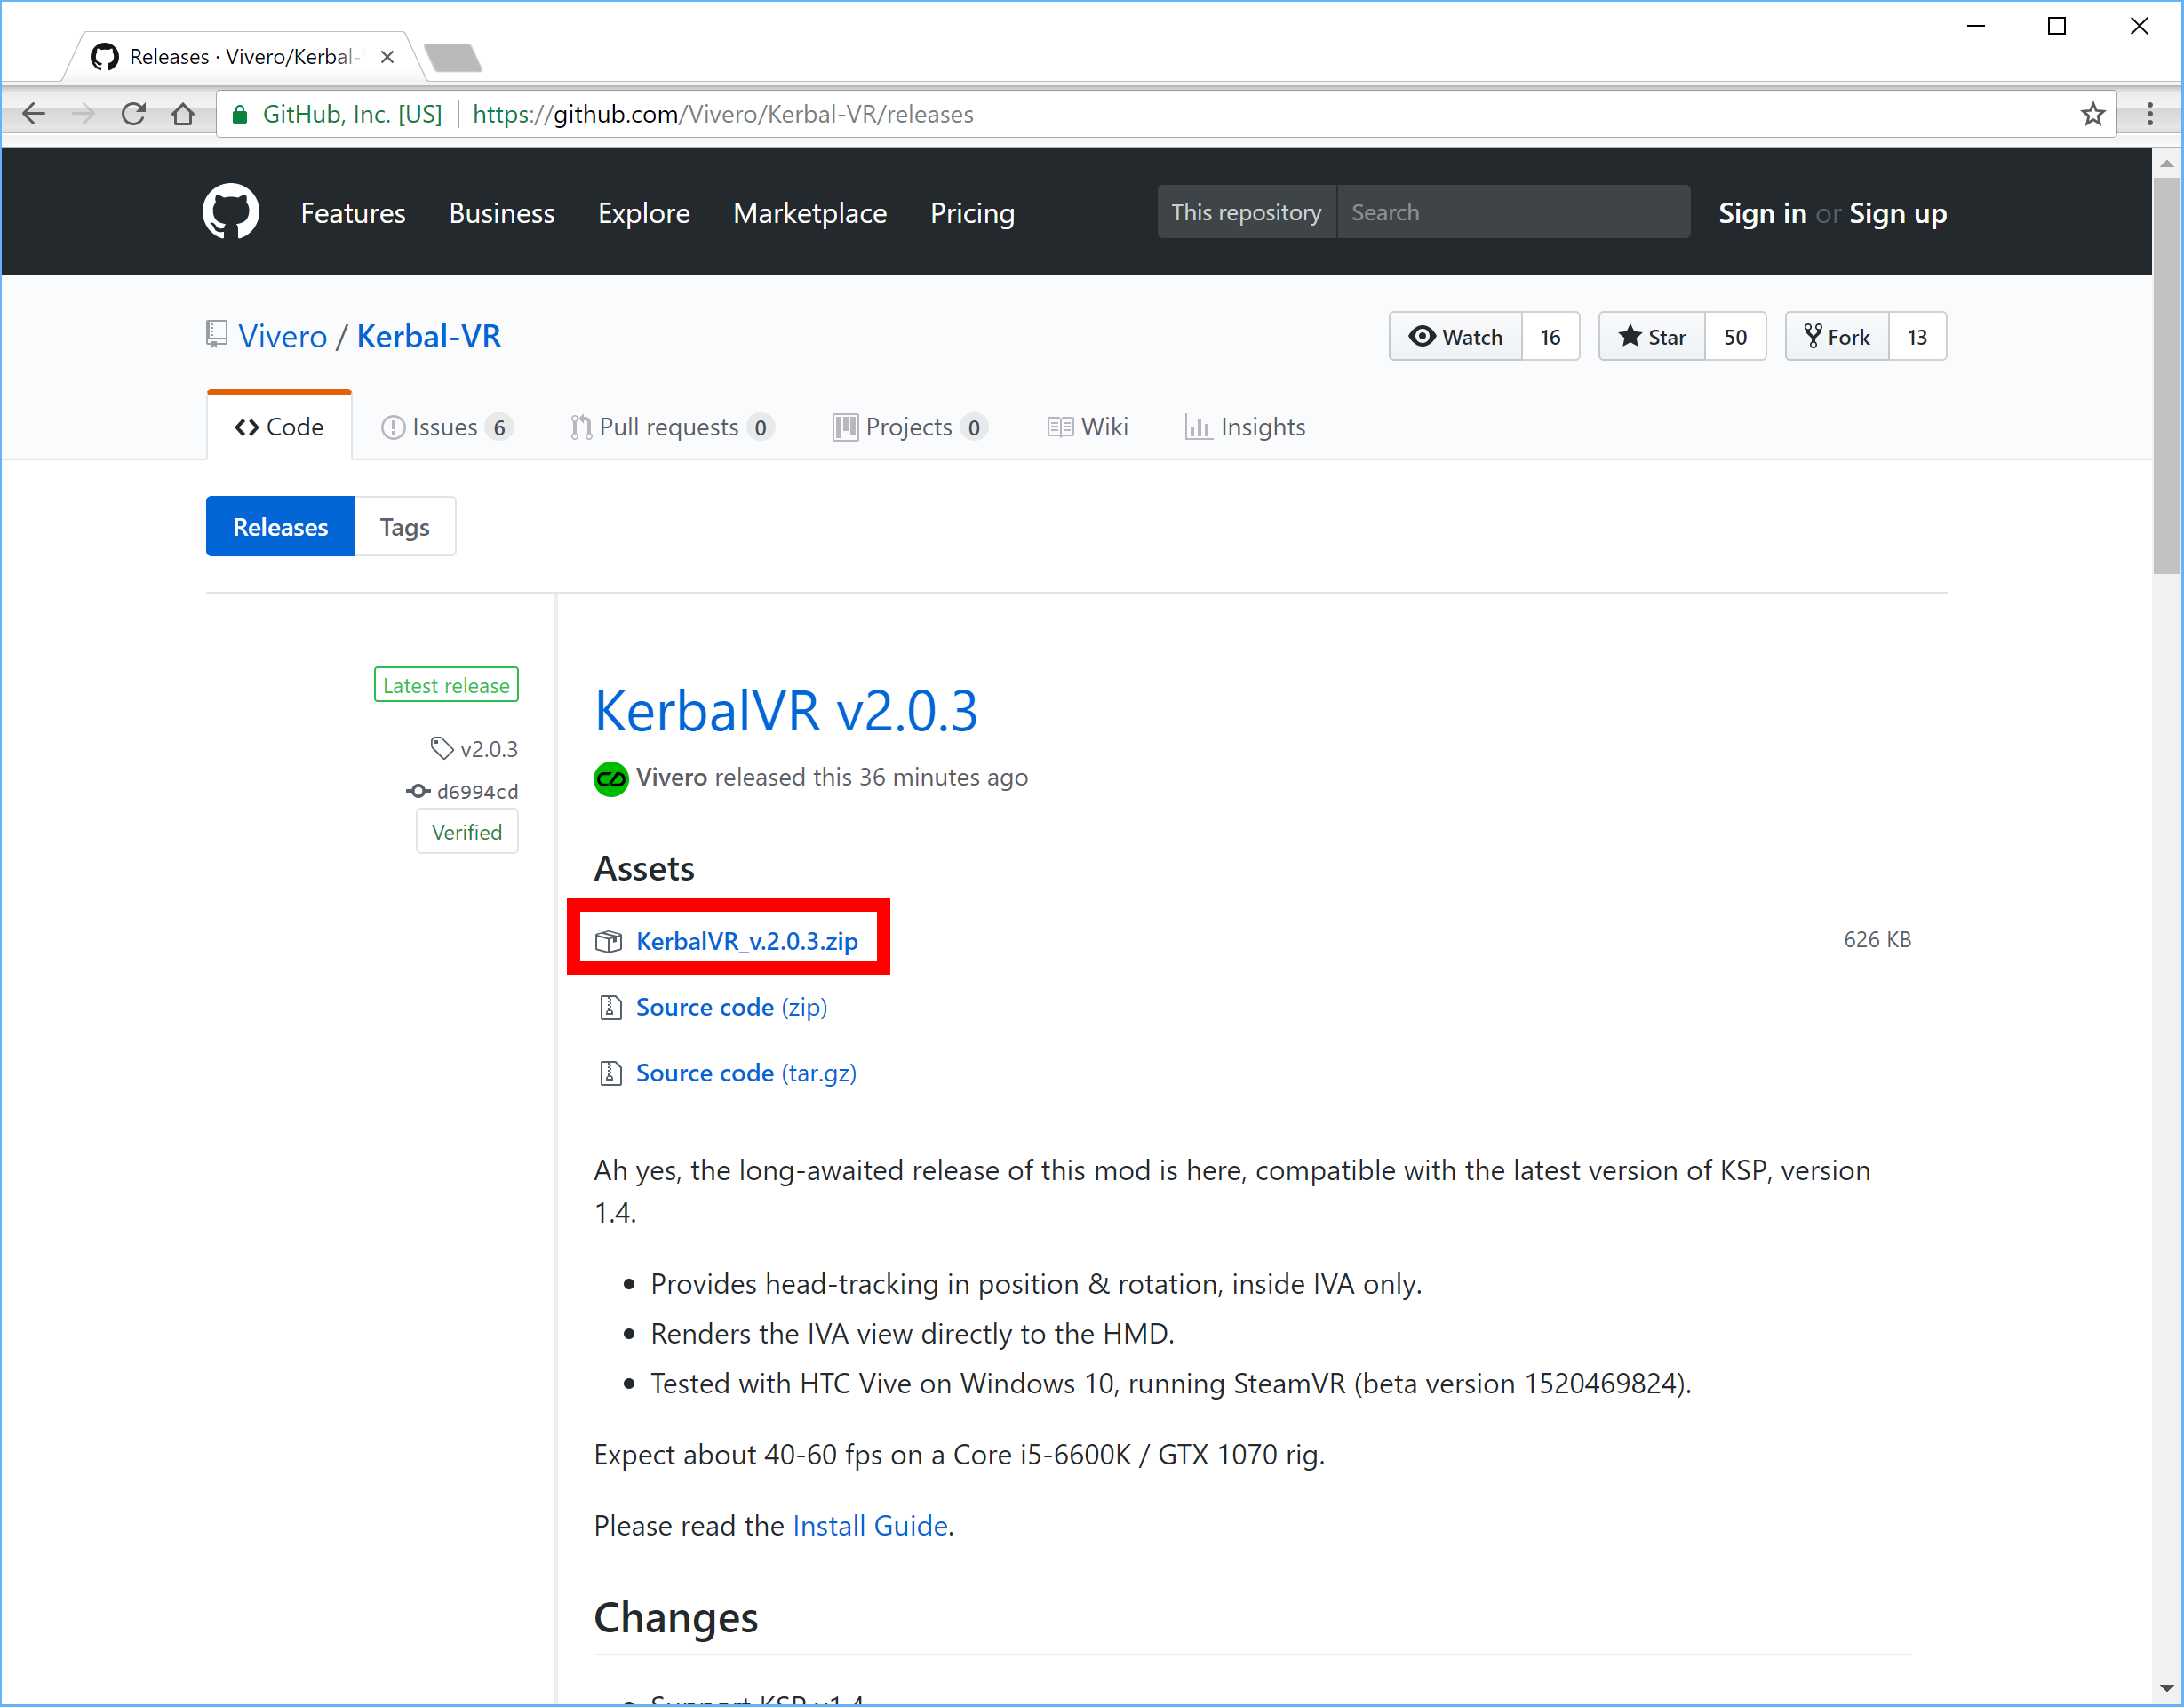Click the KerbalVR_v.2.0.3.zip download link

[x=745, y=941]
